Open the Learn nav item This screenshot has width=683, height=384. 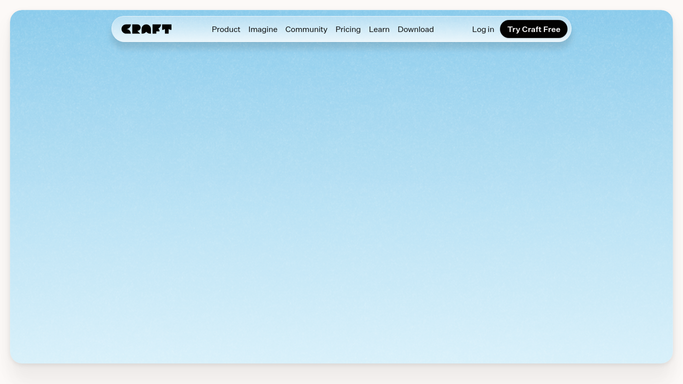coord(379,29)
